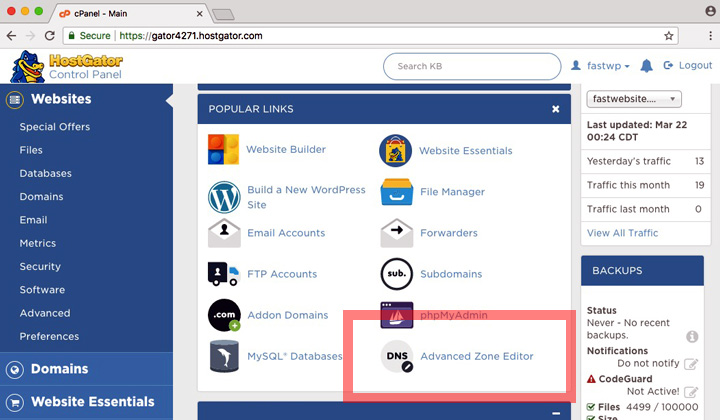The image size is (720, 420).
Task: Open the File Manager link
Action: pyautogui.click(x=452, y=192)
